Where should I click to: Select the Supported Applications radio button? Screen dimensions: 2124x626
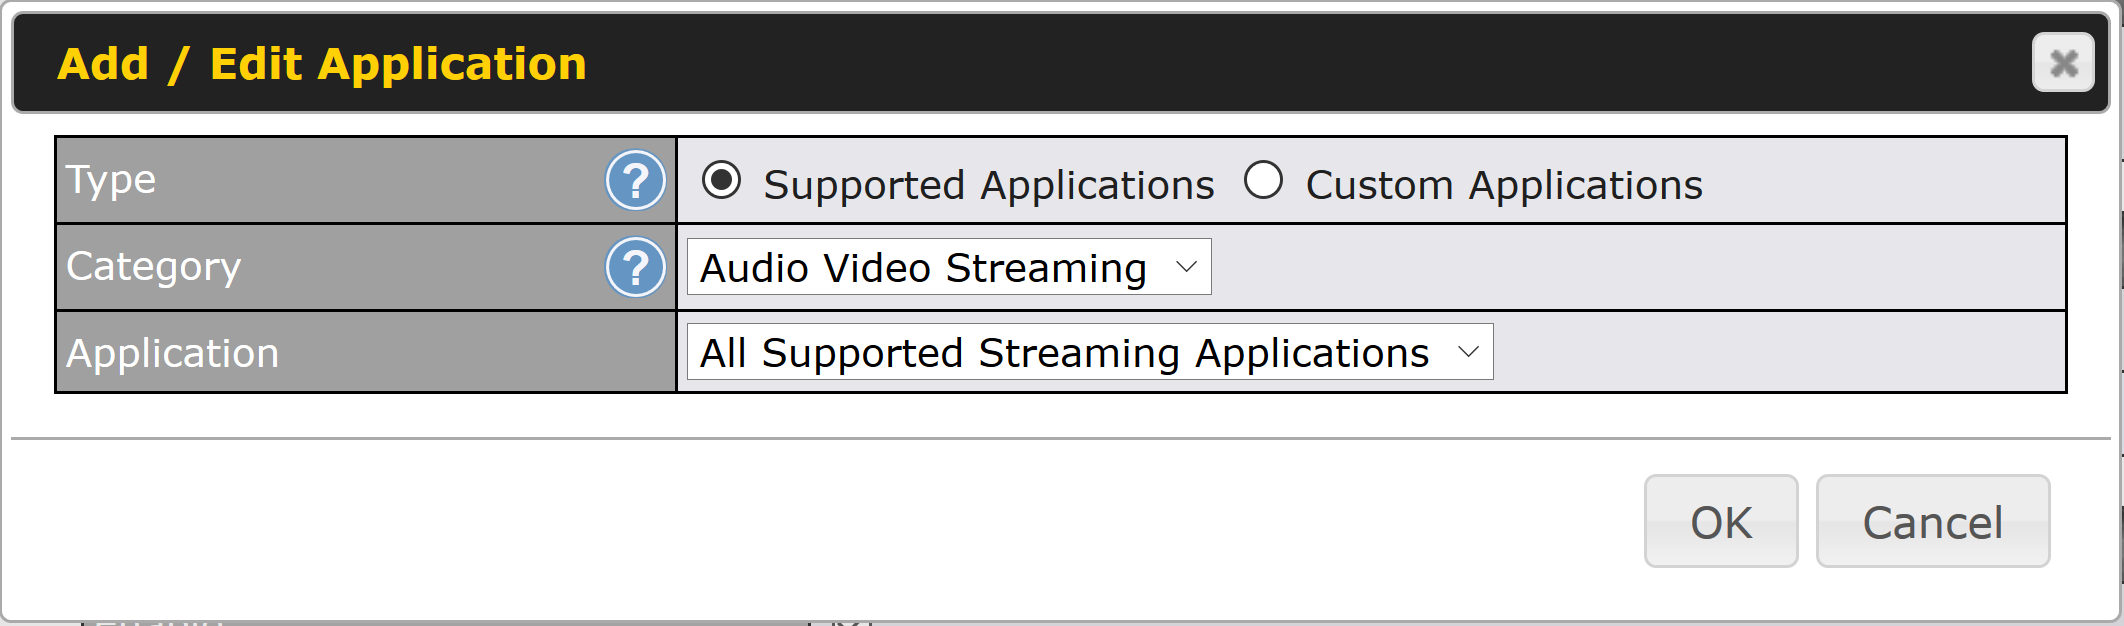pos(721,180)
